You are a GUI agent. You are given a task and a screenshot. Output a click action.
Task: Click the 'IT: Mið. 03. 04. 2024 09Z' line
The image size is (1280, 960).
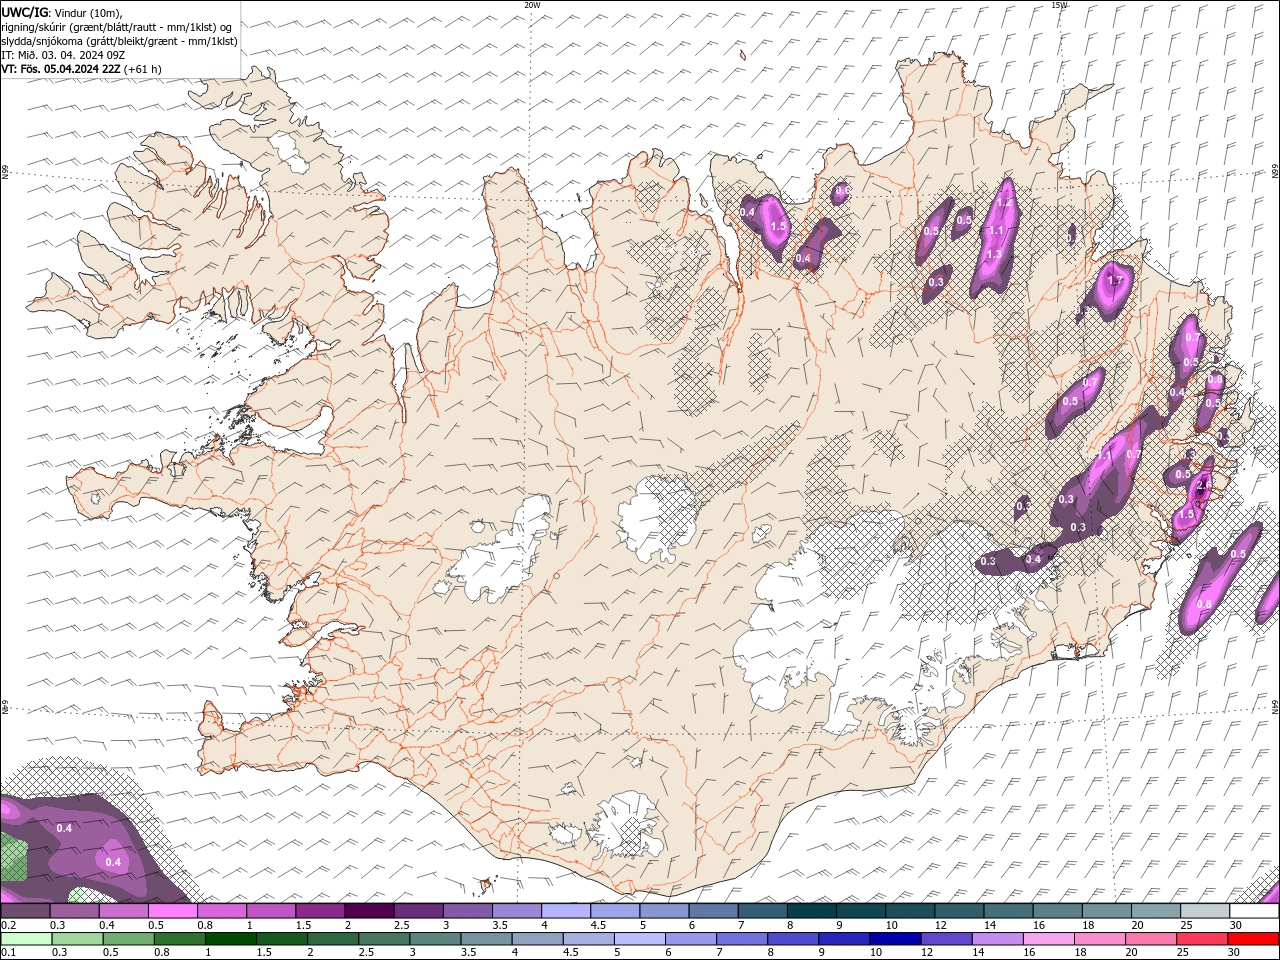63,55
